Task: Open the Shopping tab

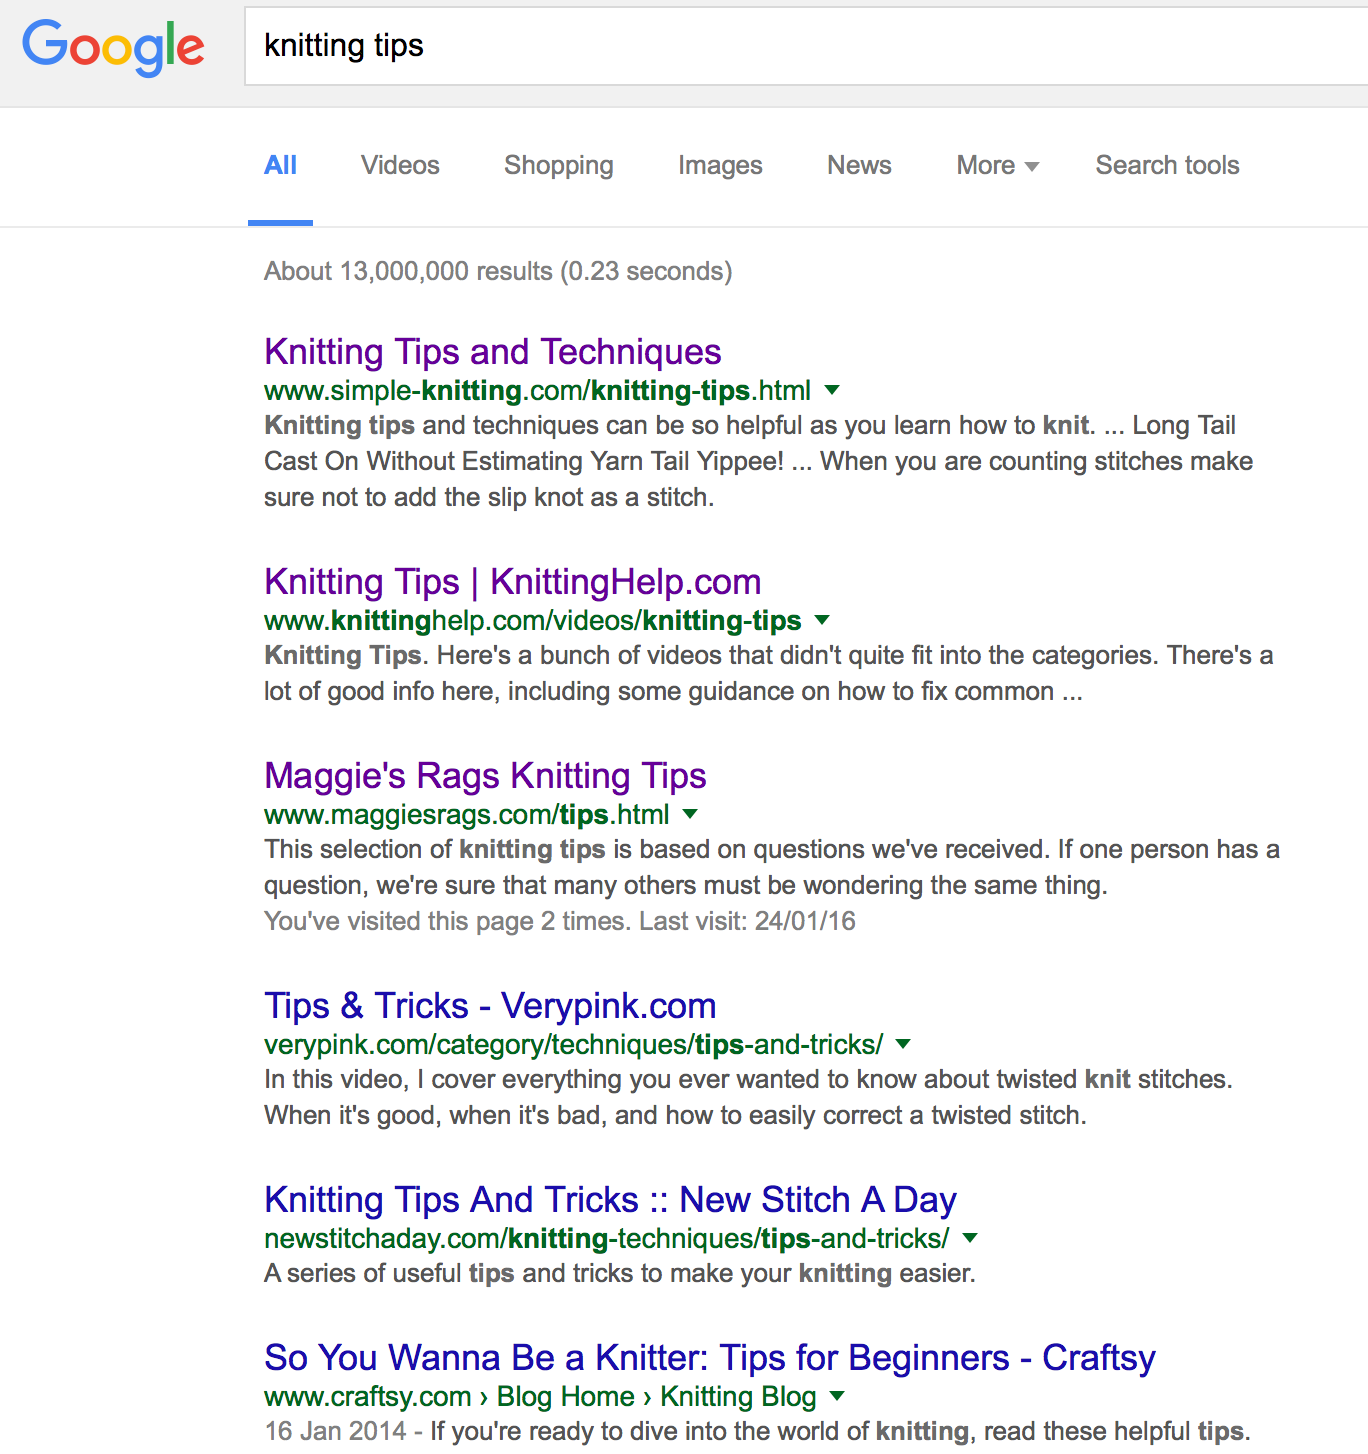Action: point(558,165)
